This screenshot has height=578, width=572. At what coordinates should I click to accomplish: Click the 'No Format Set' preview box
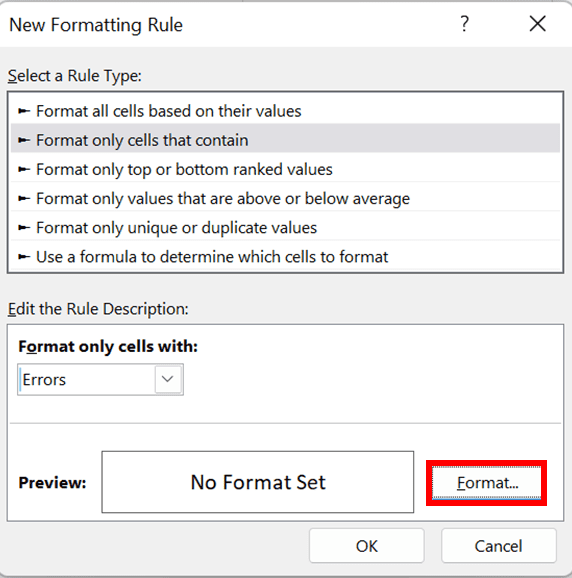click(258, 482)
